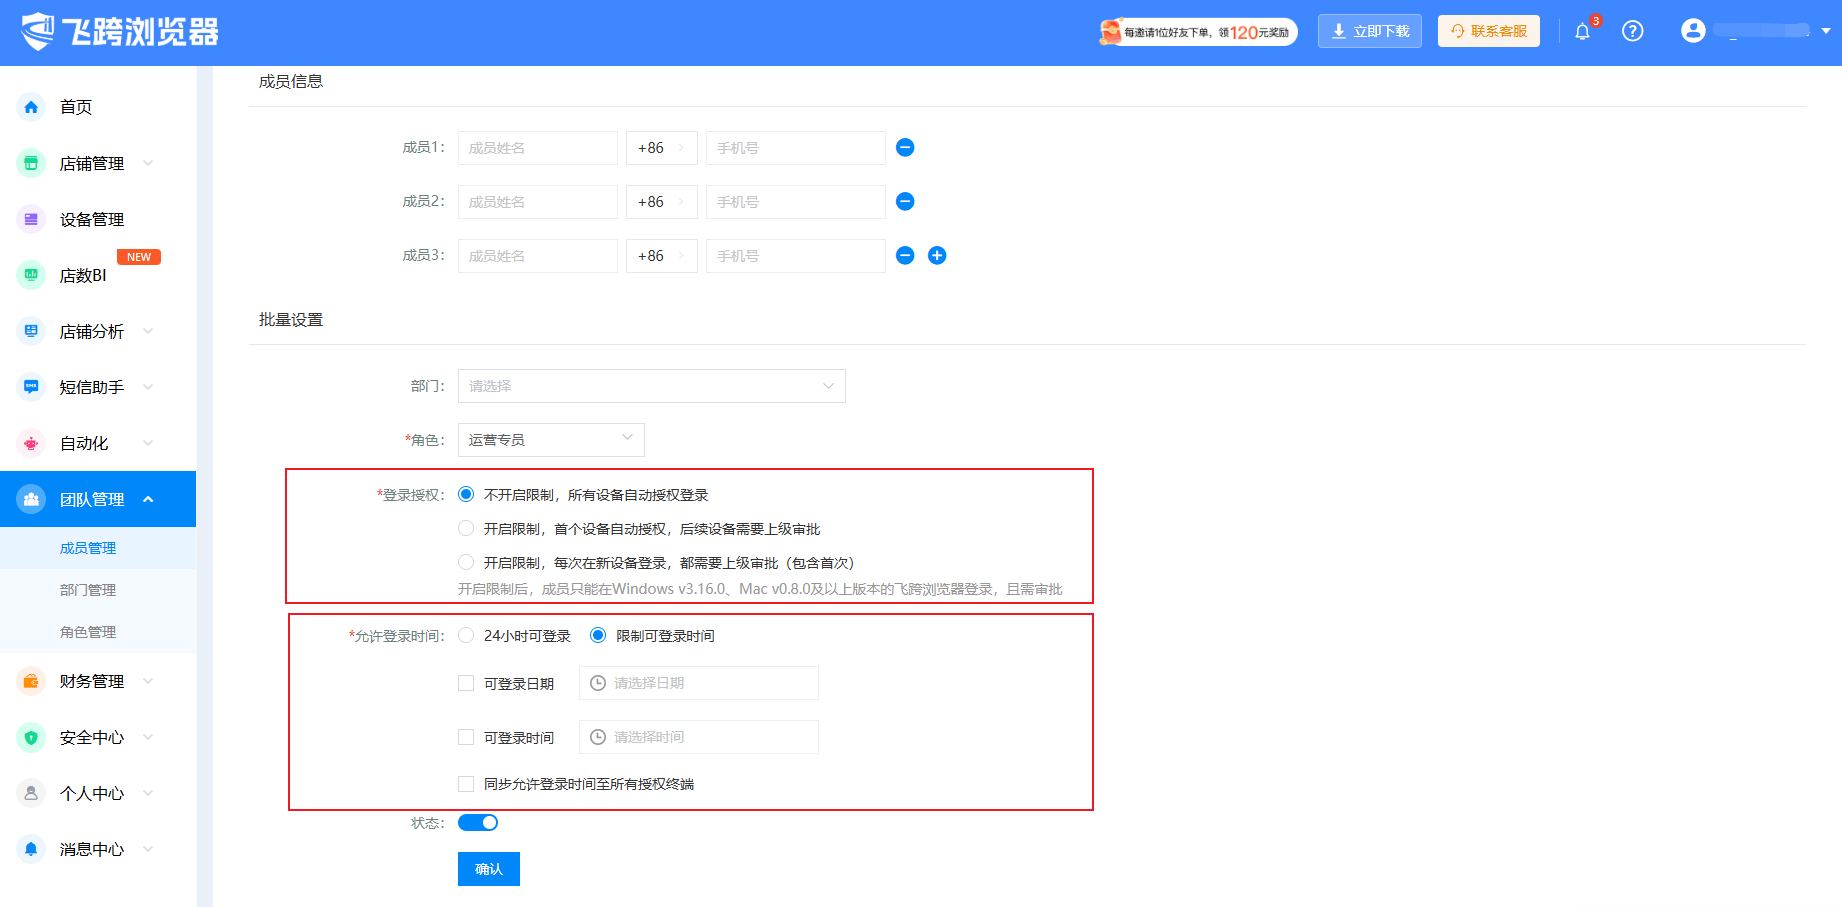Check 同步允许登录时间至所有授权终端 checkbox

(x=466, y=784)
